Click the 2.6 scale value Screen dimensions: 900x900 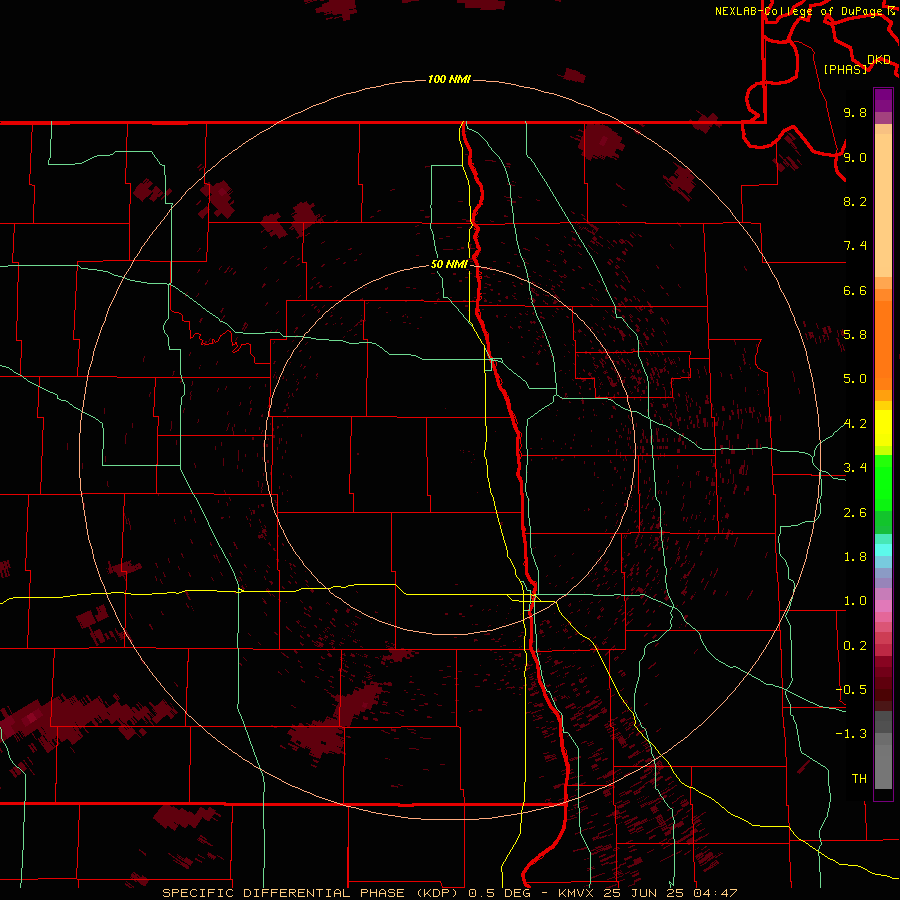point(855,513)
